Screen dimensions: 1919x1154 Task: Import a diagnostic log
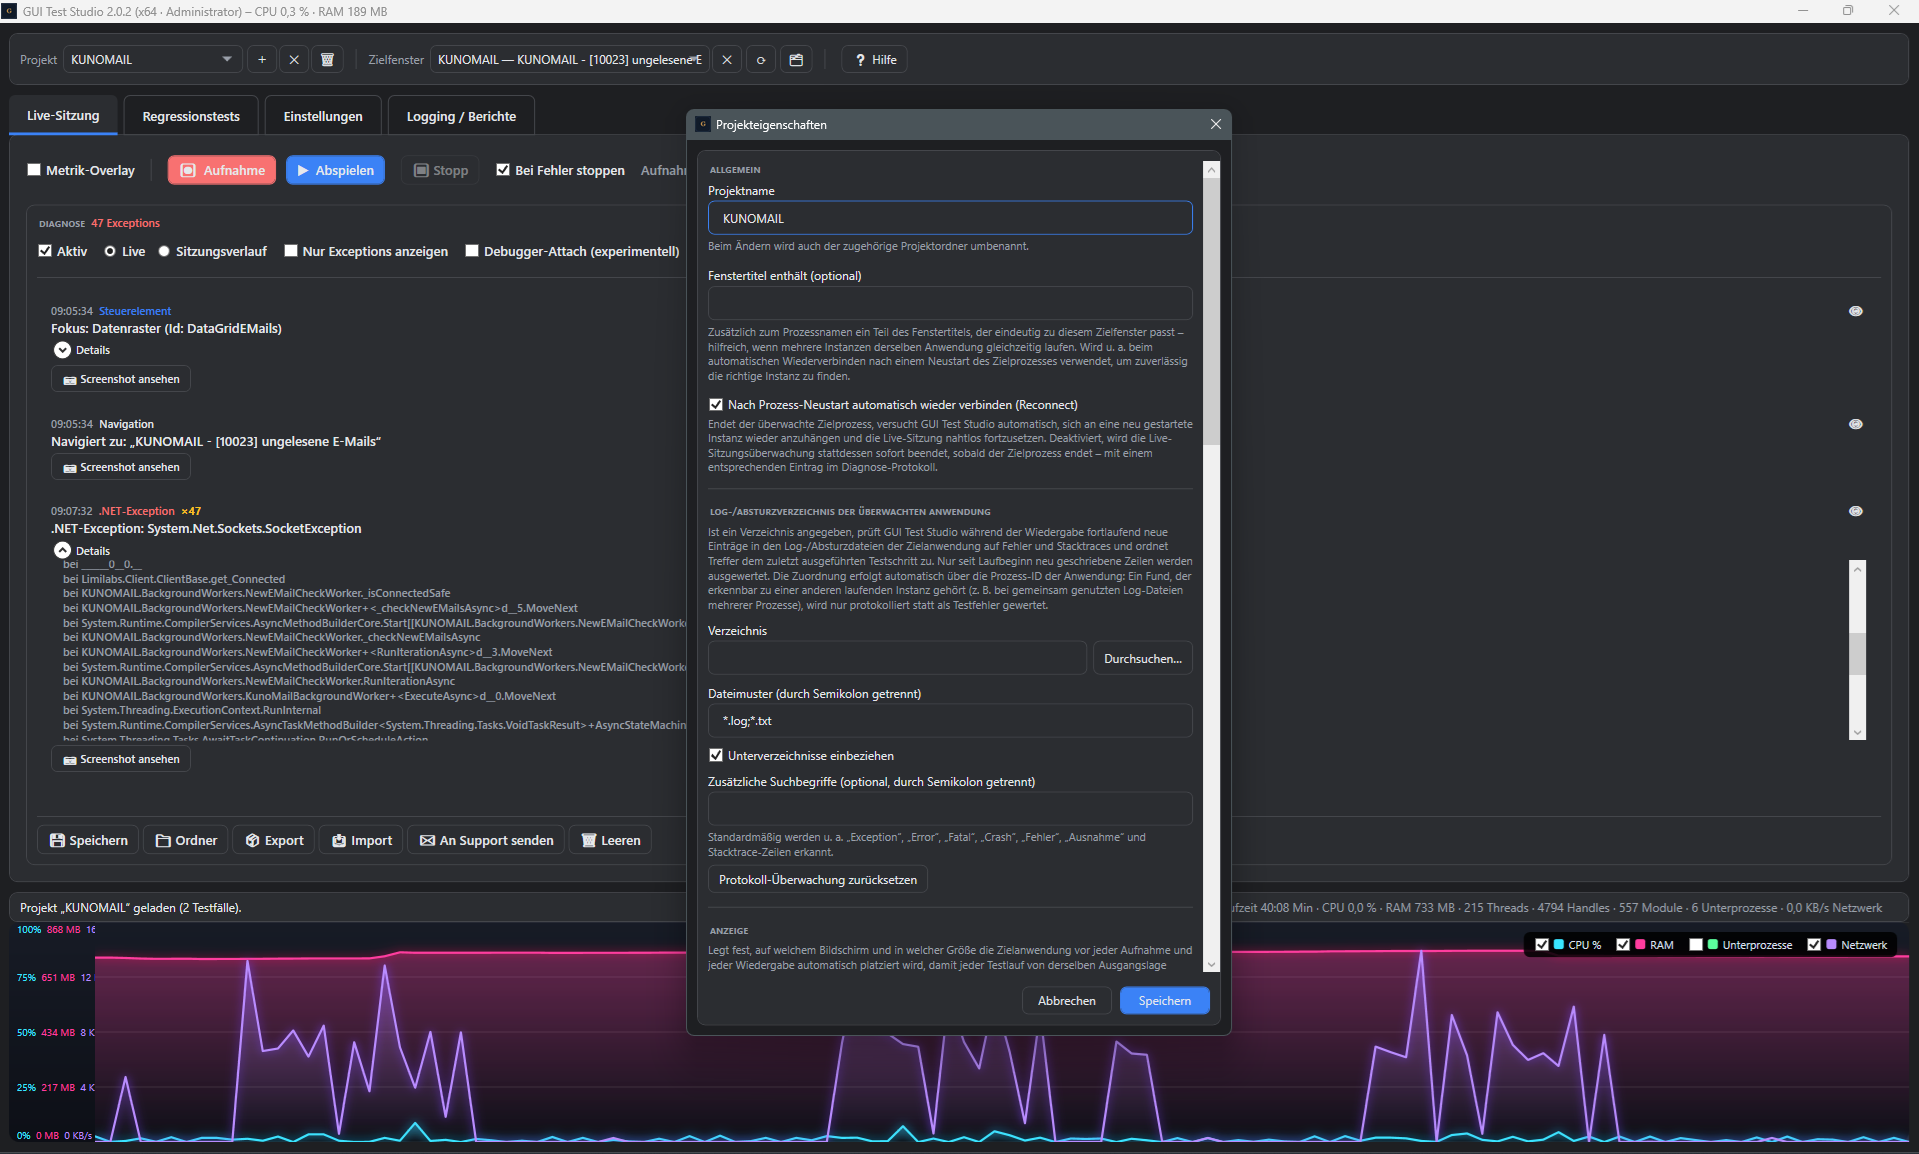(362, 840)
